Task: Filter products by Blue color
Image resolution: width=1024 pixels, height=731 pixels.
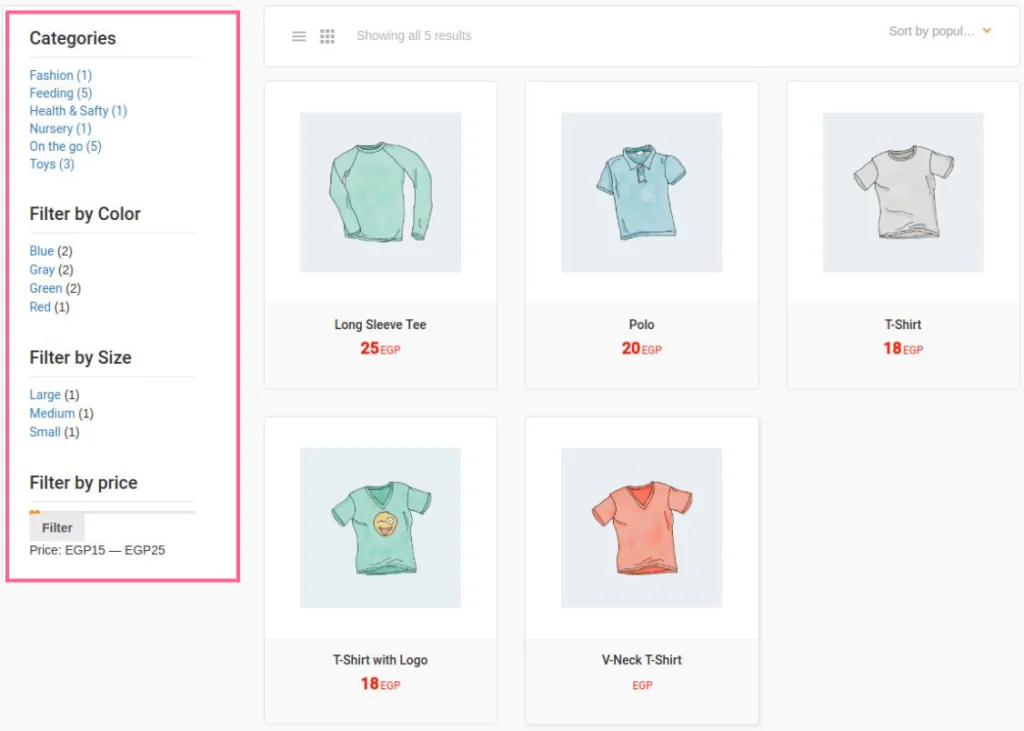Action: (x=41, y=251)
